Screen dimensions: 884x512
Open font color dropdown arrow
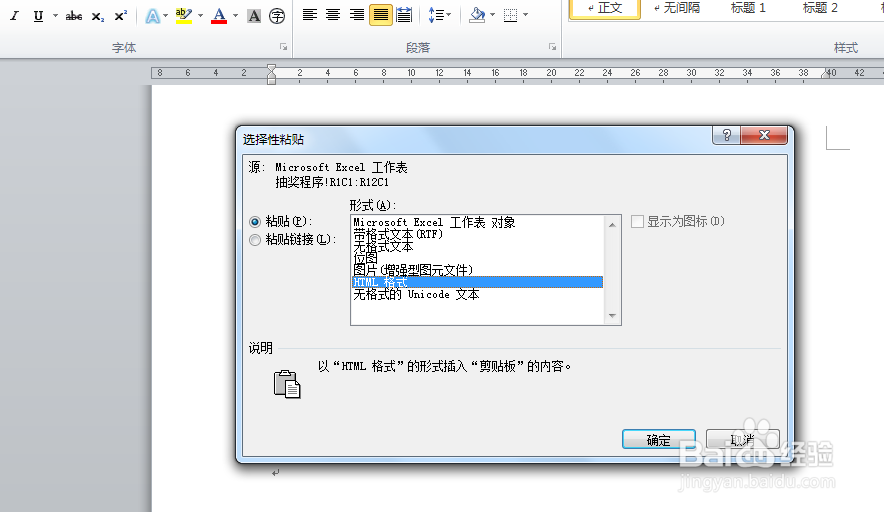[236, 16]
